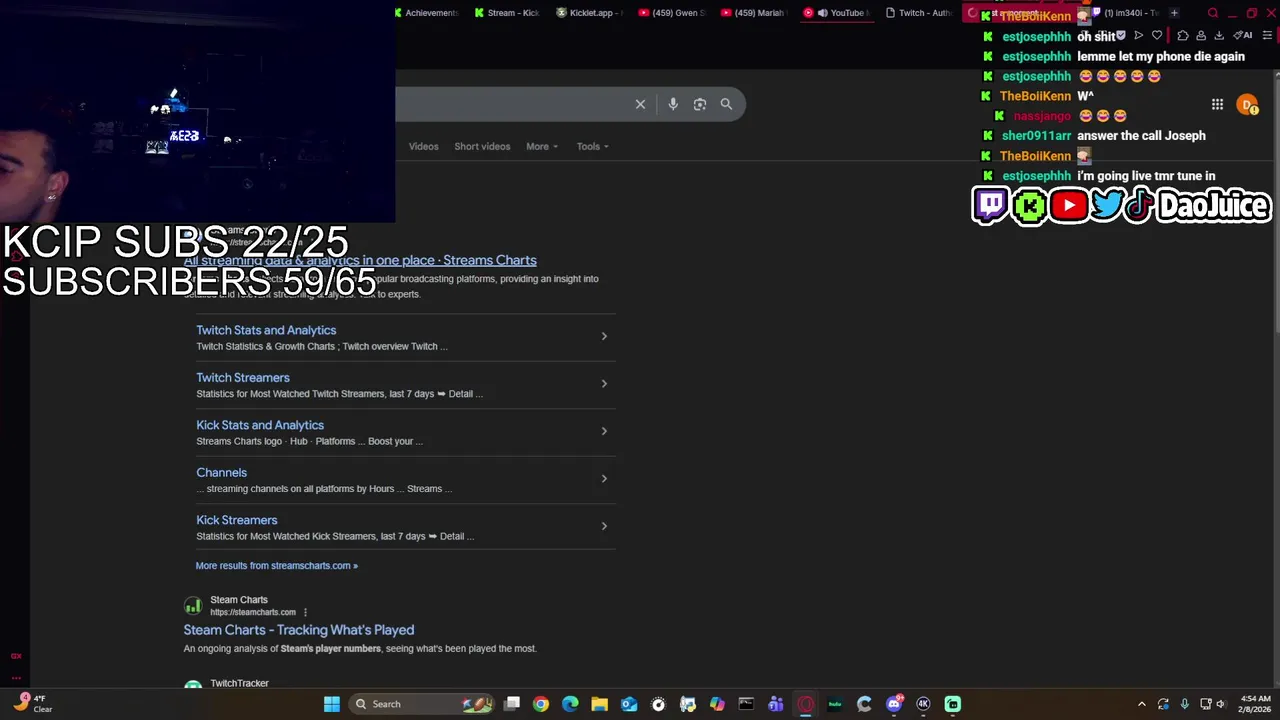Expand the Kick Stats and Analytics arrow
The image size is (1280, 720).
(x=604, y=431)
